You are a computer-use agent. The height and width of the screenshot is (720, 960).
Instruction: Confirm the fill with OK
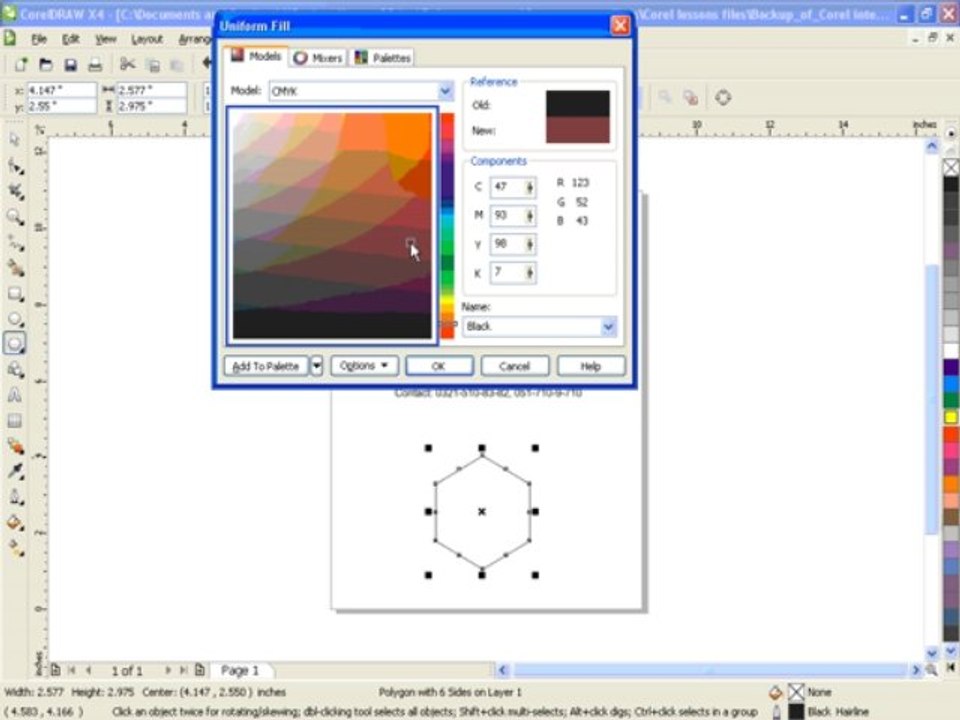coord(439,366)
